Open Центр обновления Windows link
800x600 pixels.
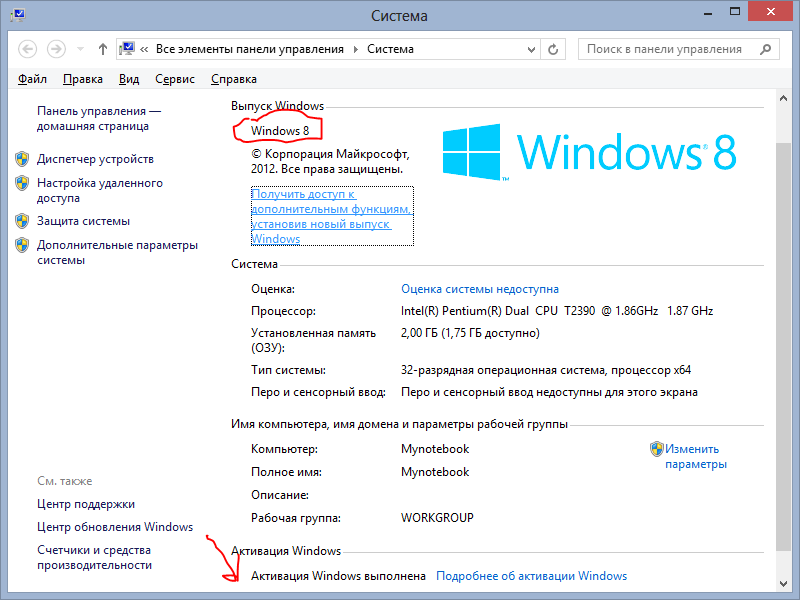(115, 527)
